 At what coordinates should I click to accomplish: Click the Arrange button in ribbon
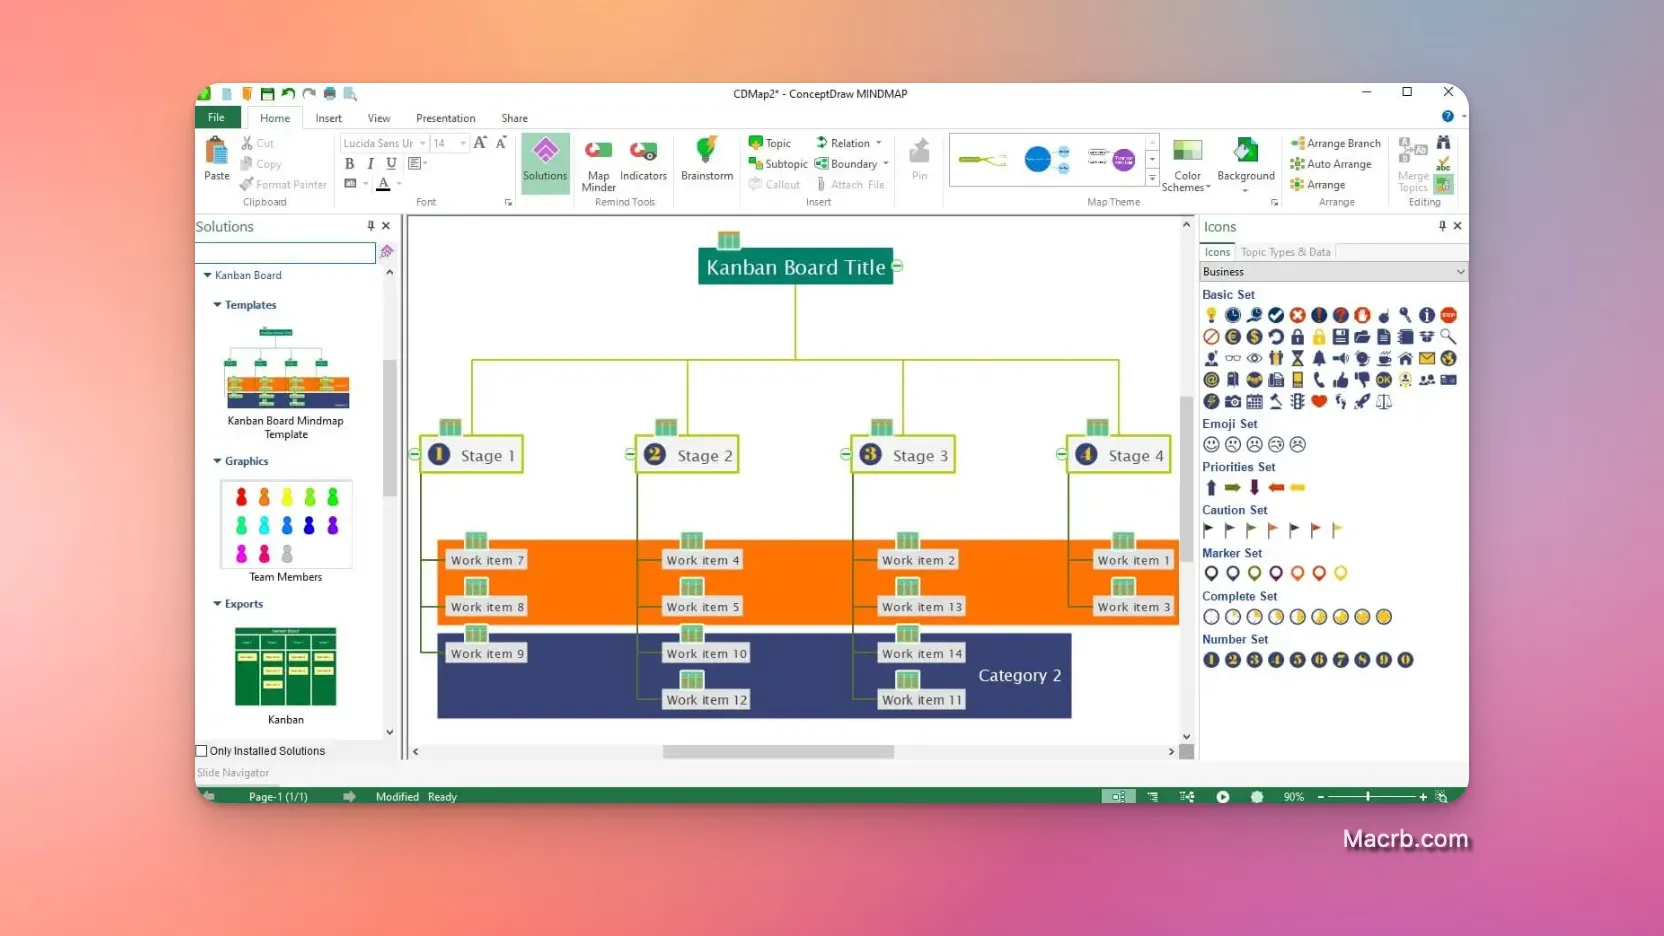point(1318,185)
